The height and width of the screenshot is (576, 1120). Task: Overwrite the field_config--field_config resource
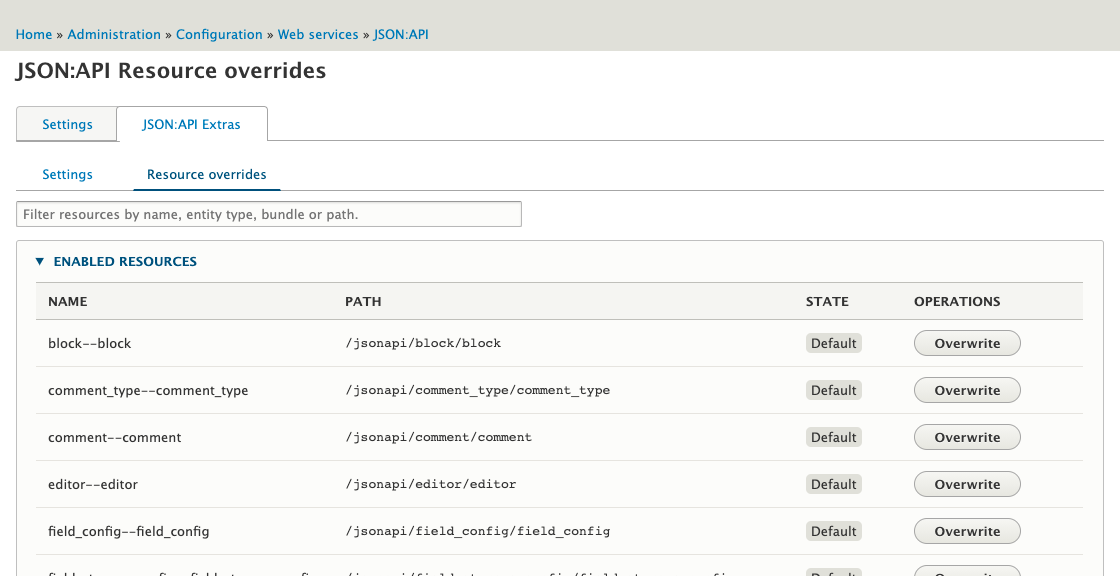point(967,531)
